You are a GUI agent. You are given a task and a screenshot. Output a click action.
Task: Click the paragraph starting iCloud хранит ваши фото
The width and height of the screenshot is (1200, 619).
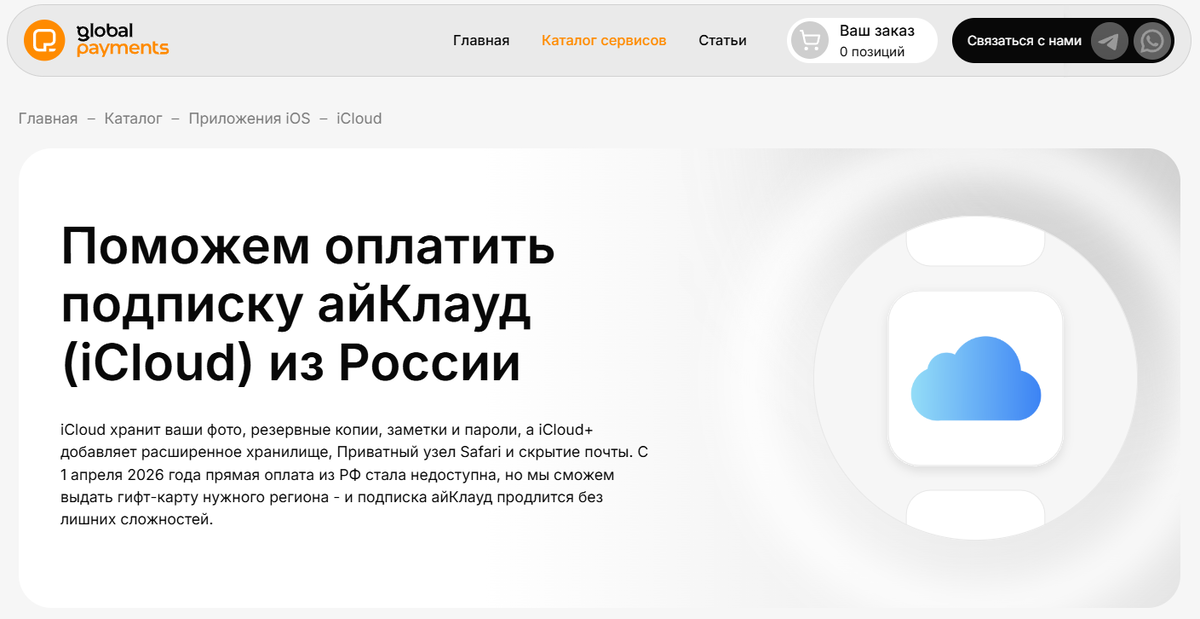355,475
